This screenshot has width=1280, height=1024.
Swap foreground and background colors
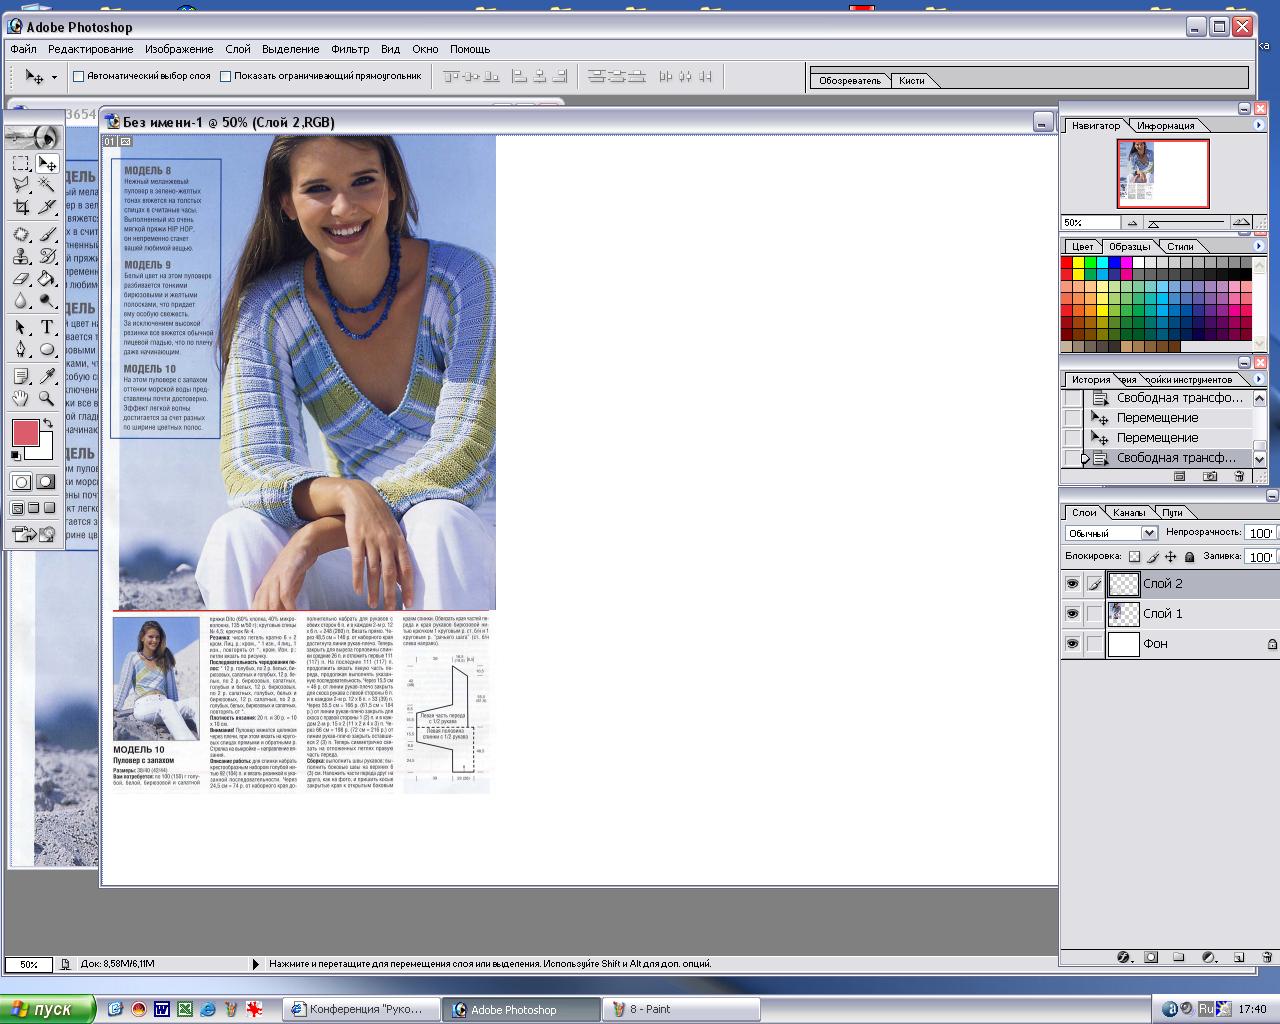[x=47, y=424]
